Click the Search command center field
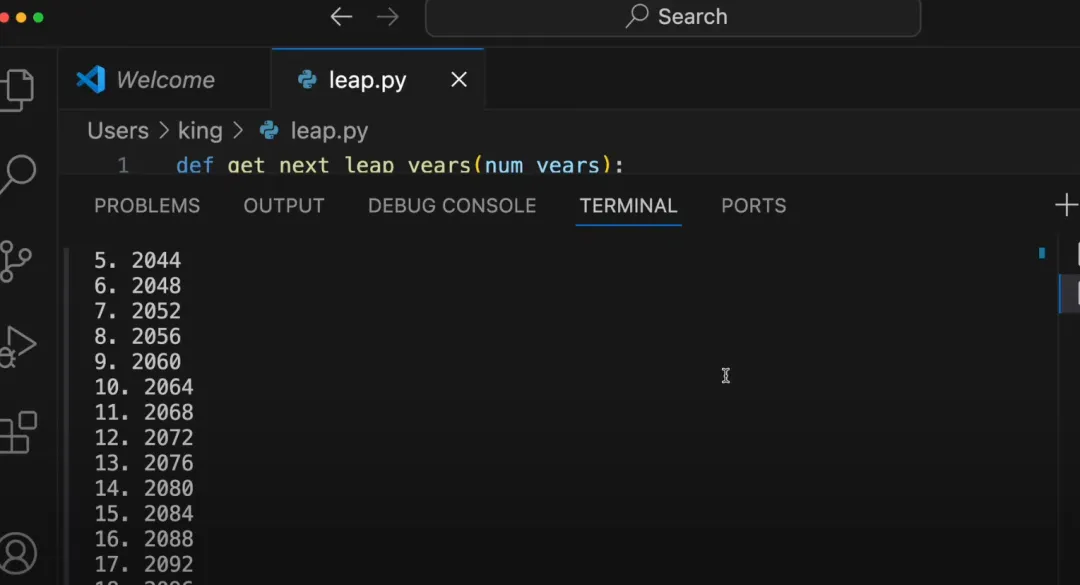1080x585 pixels. [x=673, y=17]
